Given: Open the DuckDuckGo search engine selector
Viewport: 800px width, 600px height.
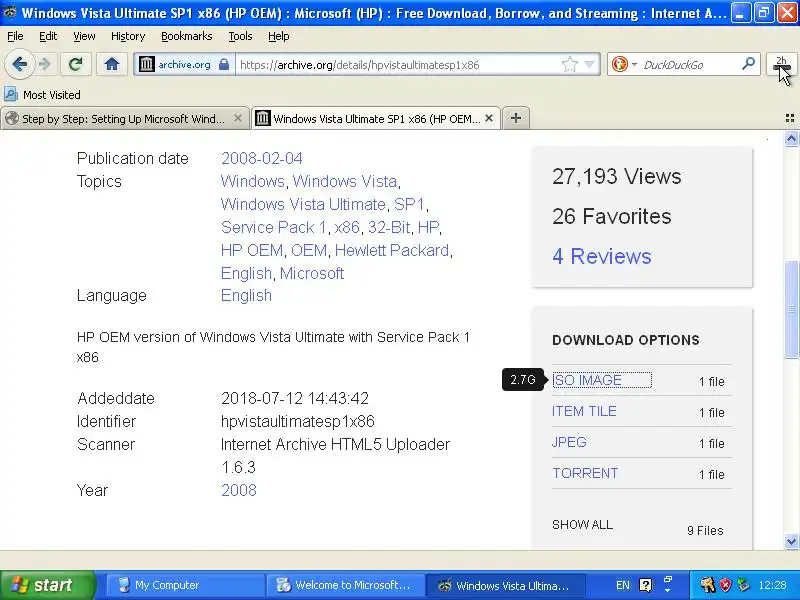Looking at the screenshot, I should click(x=624, y=64).
